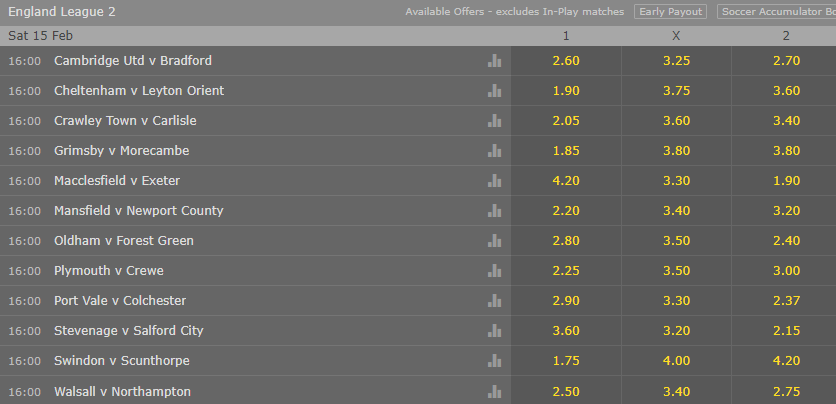Open the Stevenage v Salford City match

(128, 330)
